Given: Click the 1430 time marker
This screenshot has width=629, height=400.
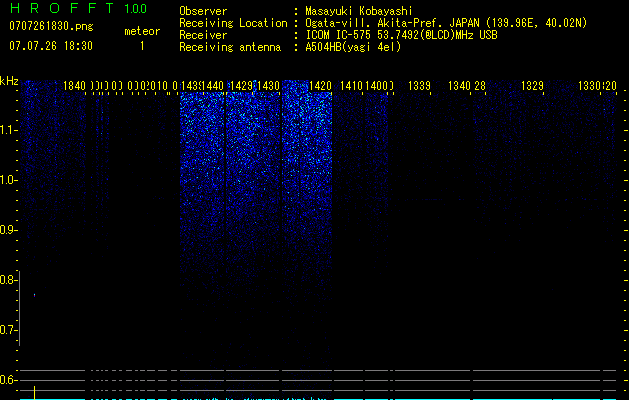Looking at the screenshot, I should coord(268,86).
